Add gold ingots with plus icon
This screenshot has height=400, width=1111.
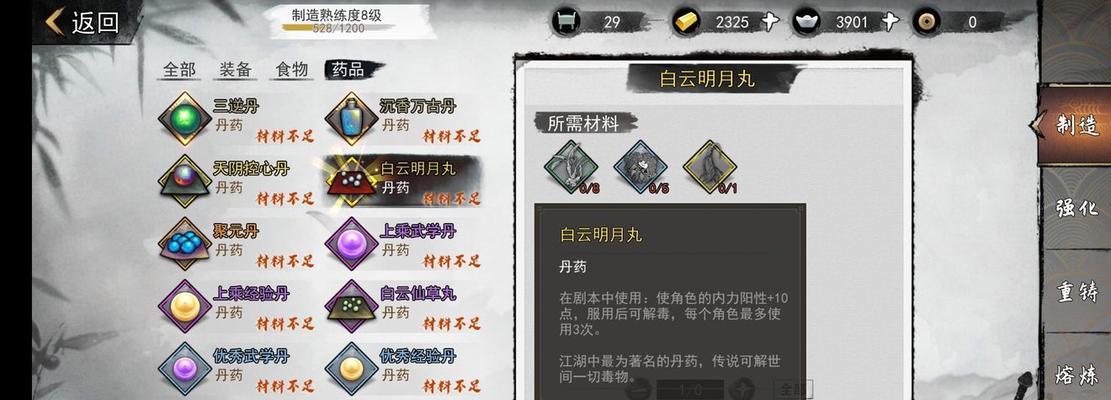(770, 22)
